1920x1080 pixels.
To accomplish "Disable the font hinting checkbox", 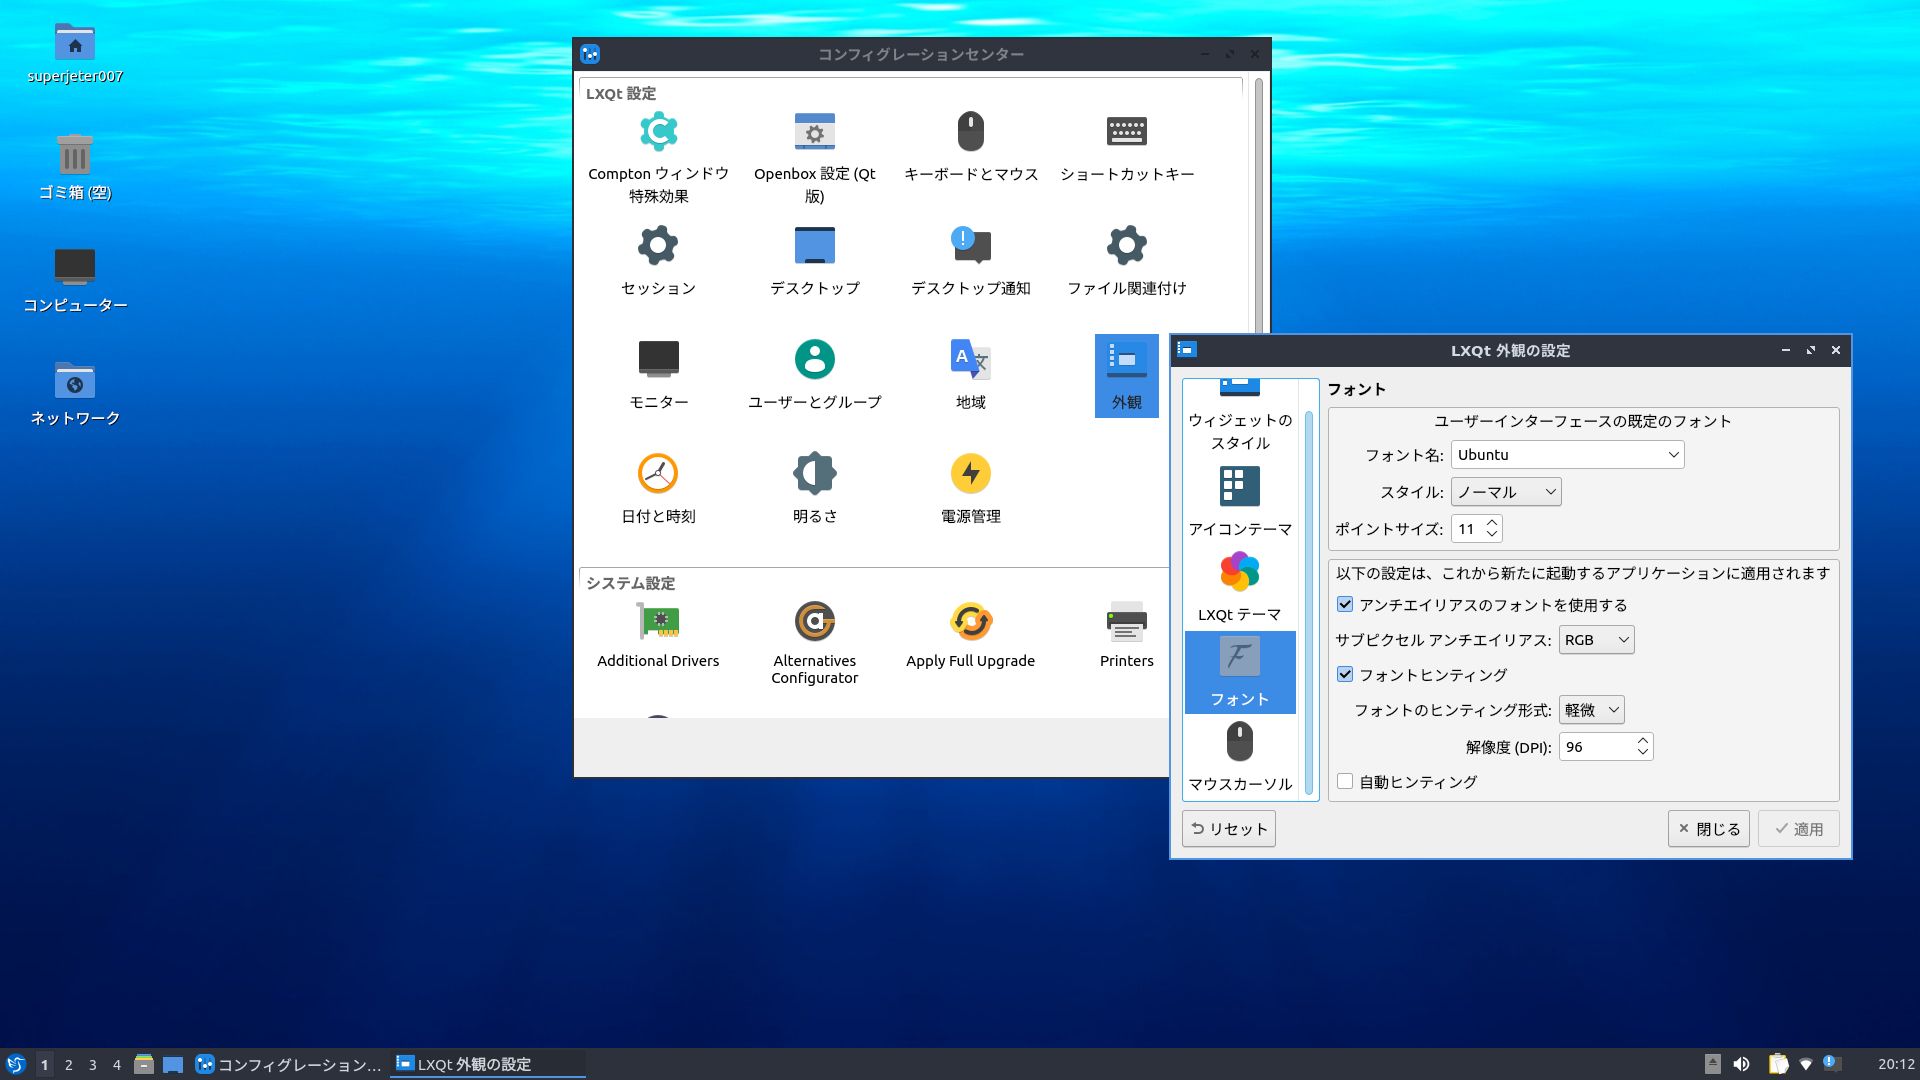I will coord(1345,675).
